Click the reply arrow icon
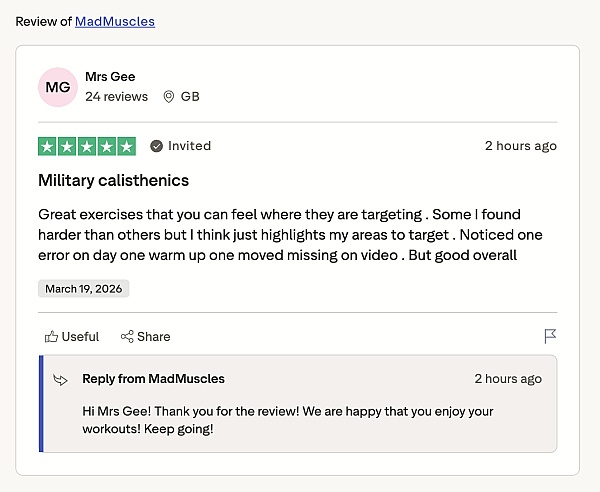Viewport: 600px width, 492px height. click(x=61, y=380)
